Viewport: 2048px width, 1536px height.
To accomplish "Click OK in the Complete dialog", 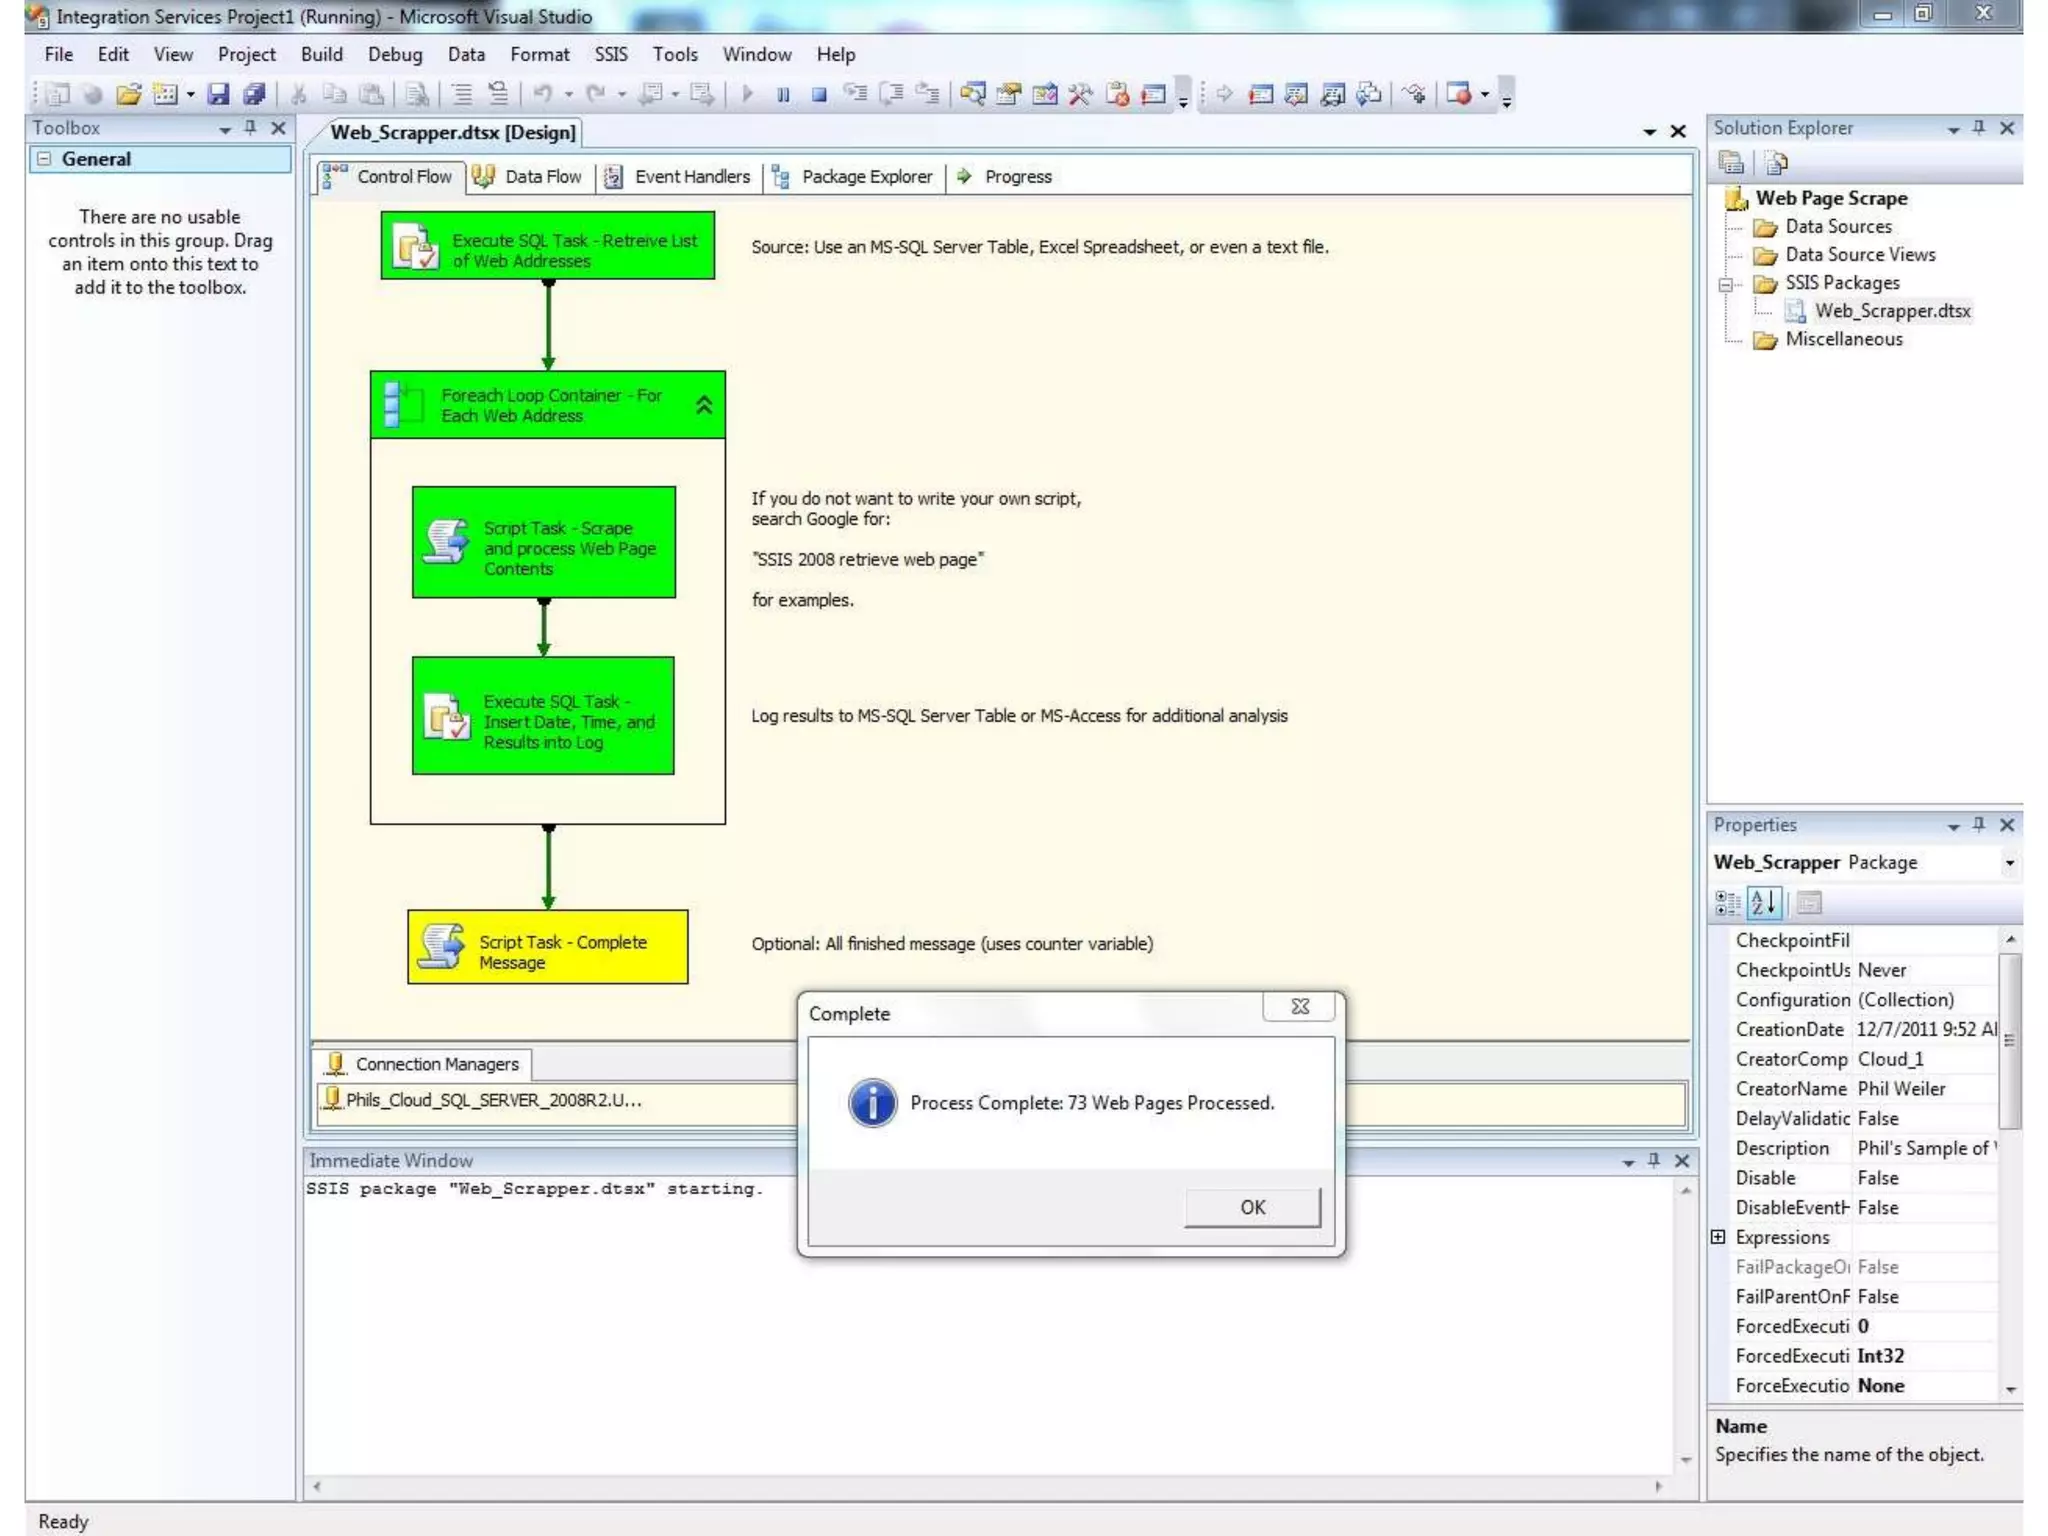I will 1252,1207.
